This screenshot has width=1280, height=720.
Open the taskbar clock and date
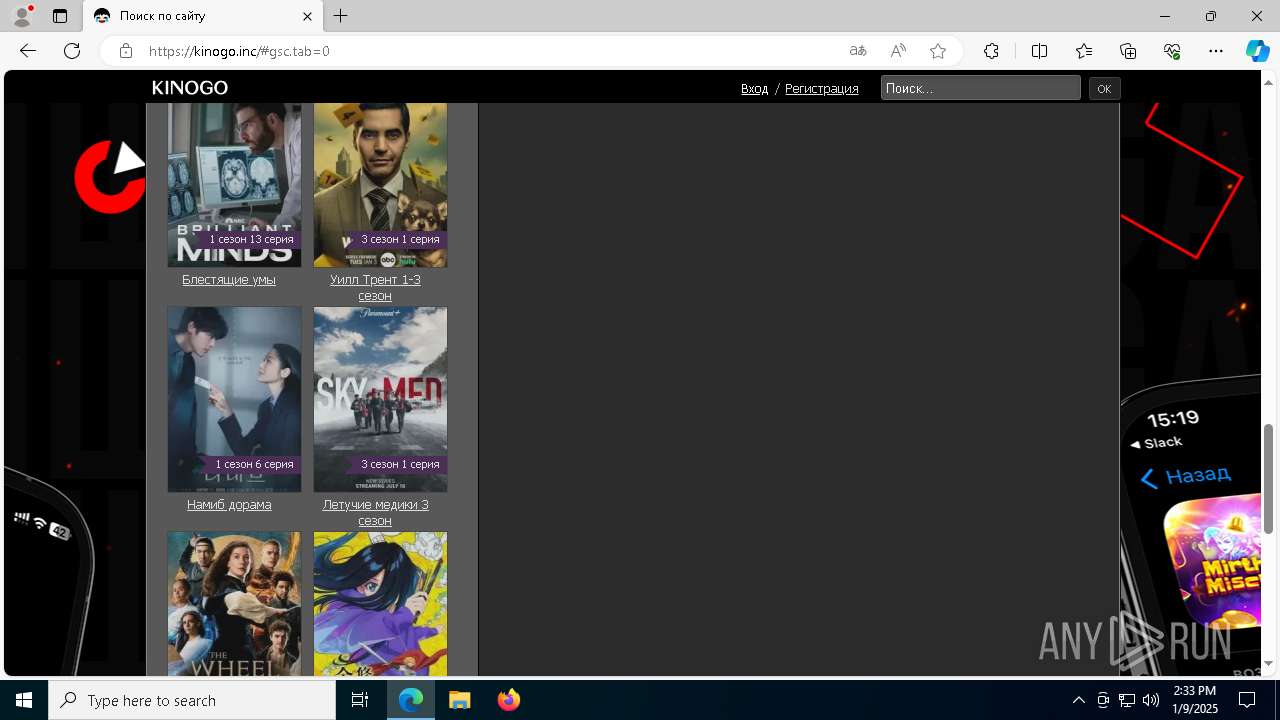1194,700
